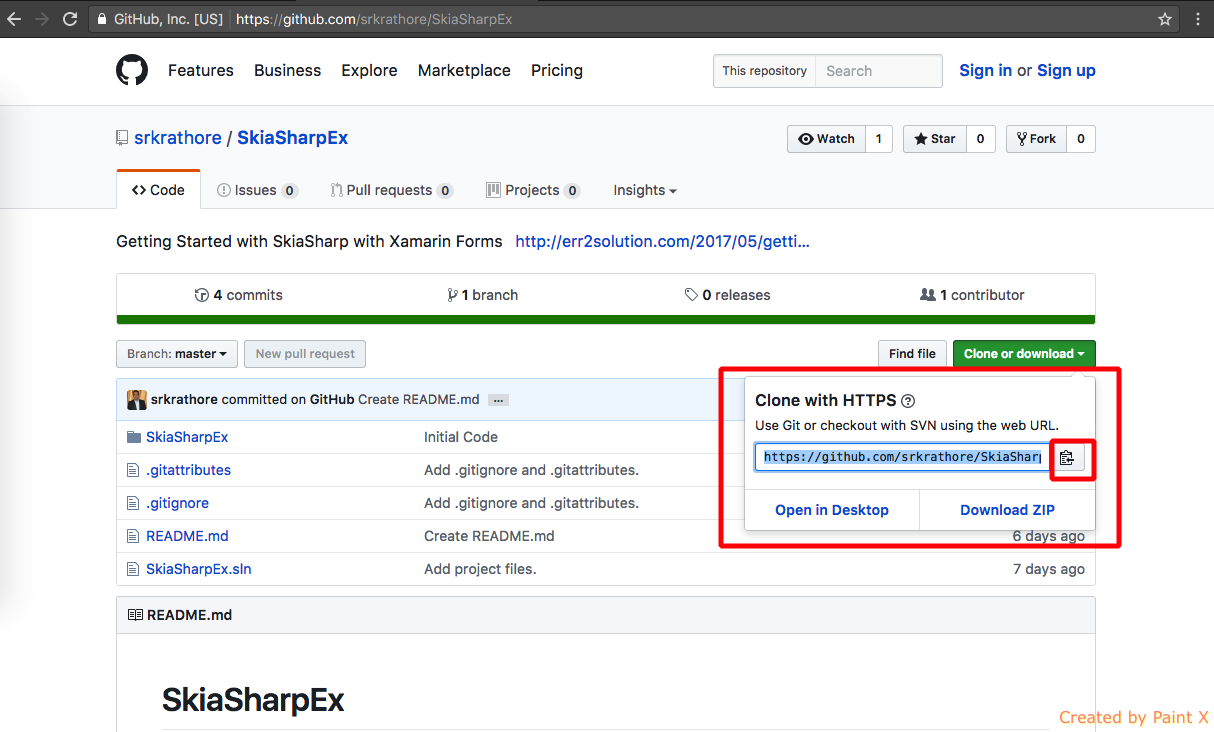Open the SkiaSharpEx folder
The image size is (1214, 732).
[x=187, y=437]
